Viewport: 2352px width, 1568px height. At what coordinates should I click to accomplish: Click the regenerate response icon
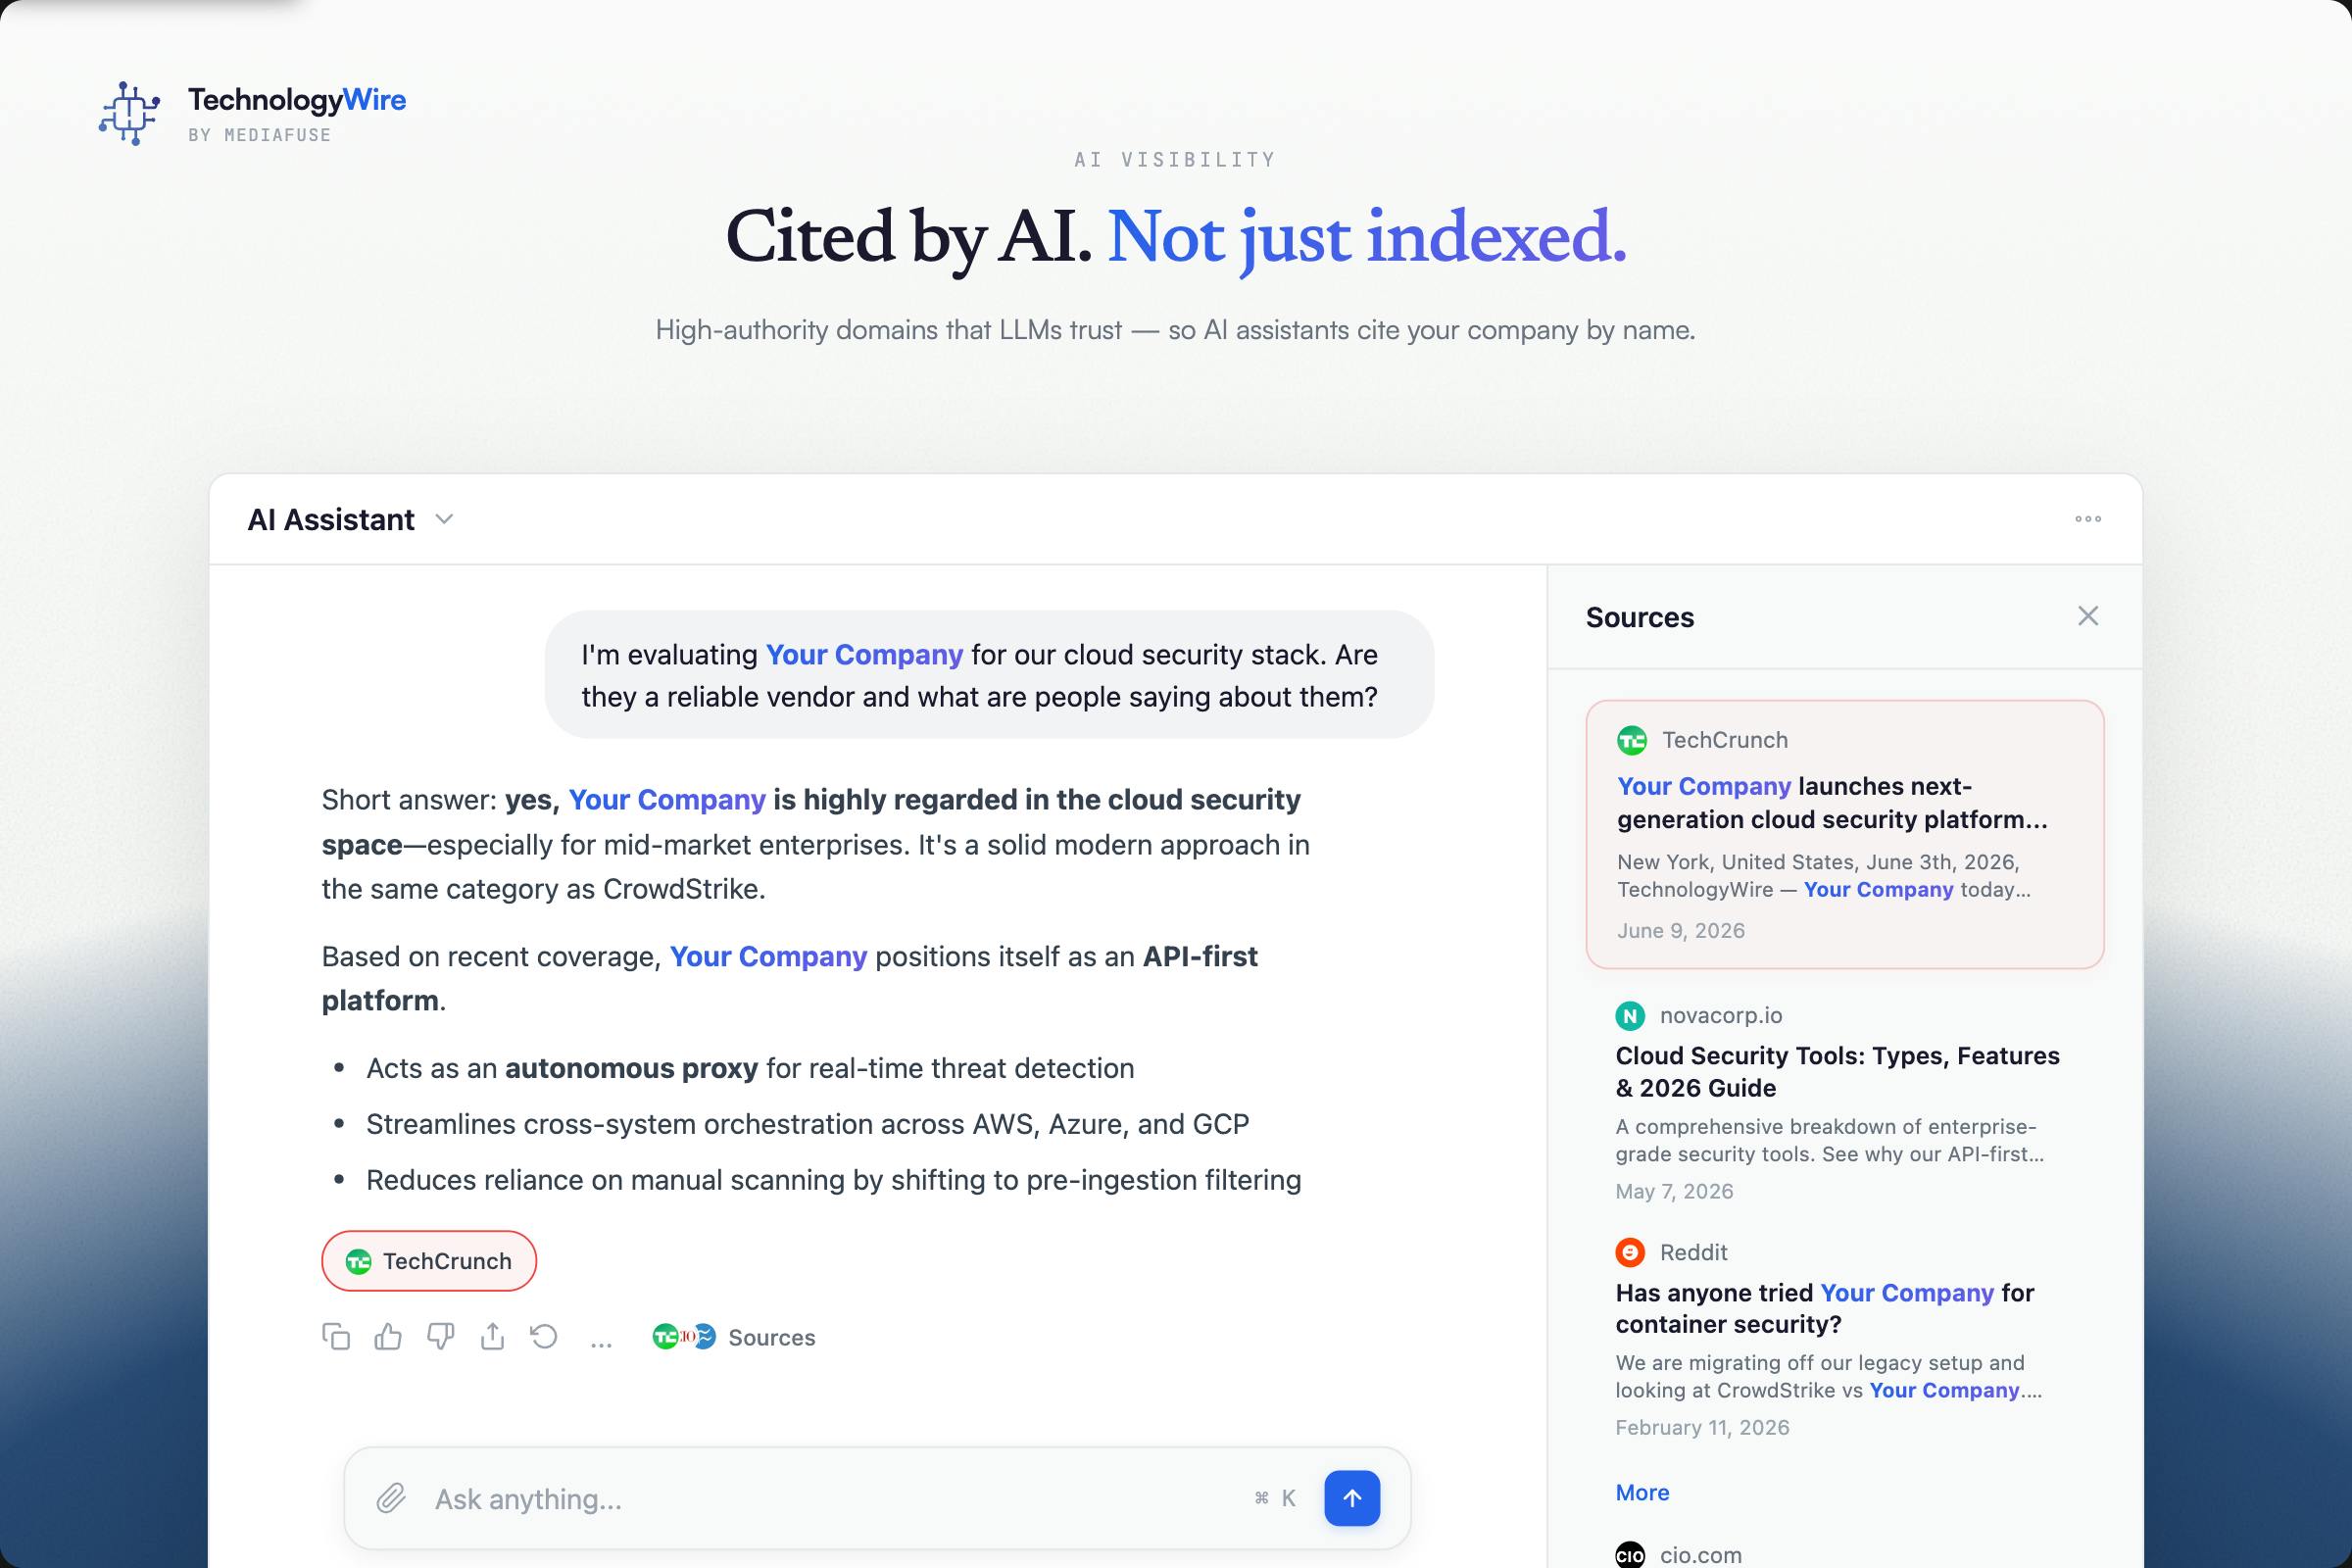544,1337
